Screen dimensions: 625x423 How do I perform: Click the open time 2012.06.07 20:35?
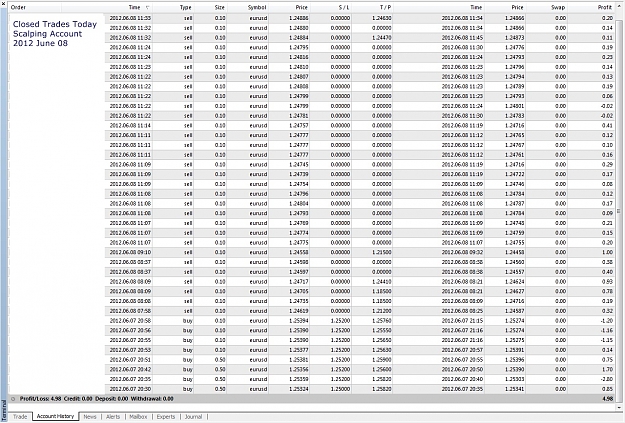coord(130,379)
